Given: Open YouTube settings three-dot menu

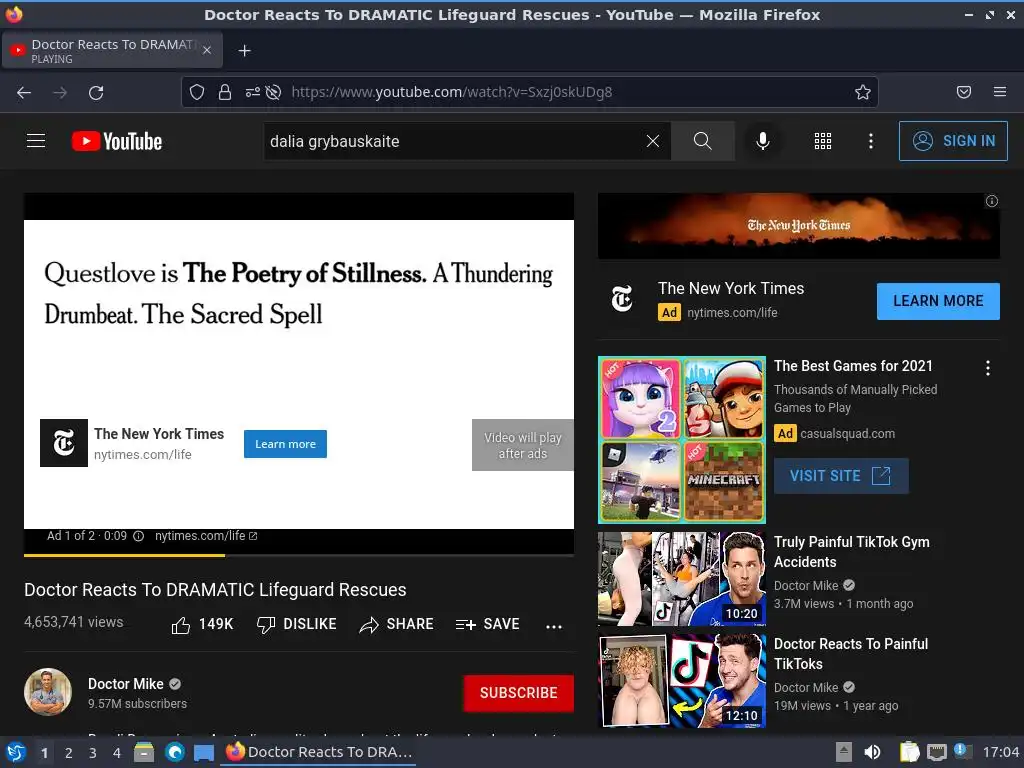Looking at the screenshot, I should pyautogui.click(x=871, y=141).
